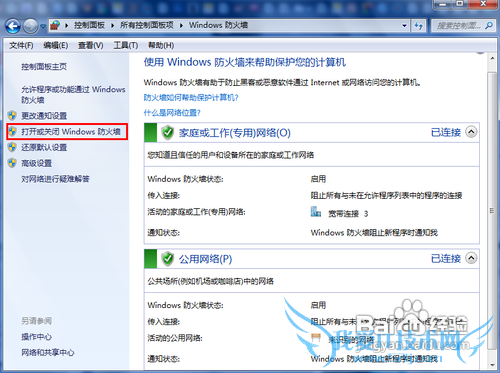Click shield icon beside 高级设置
Screen dimensions: 500x373
coord(12,163)
